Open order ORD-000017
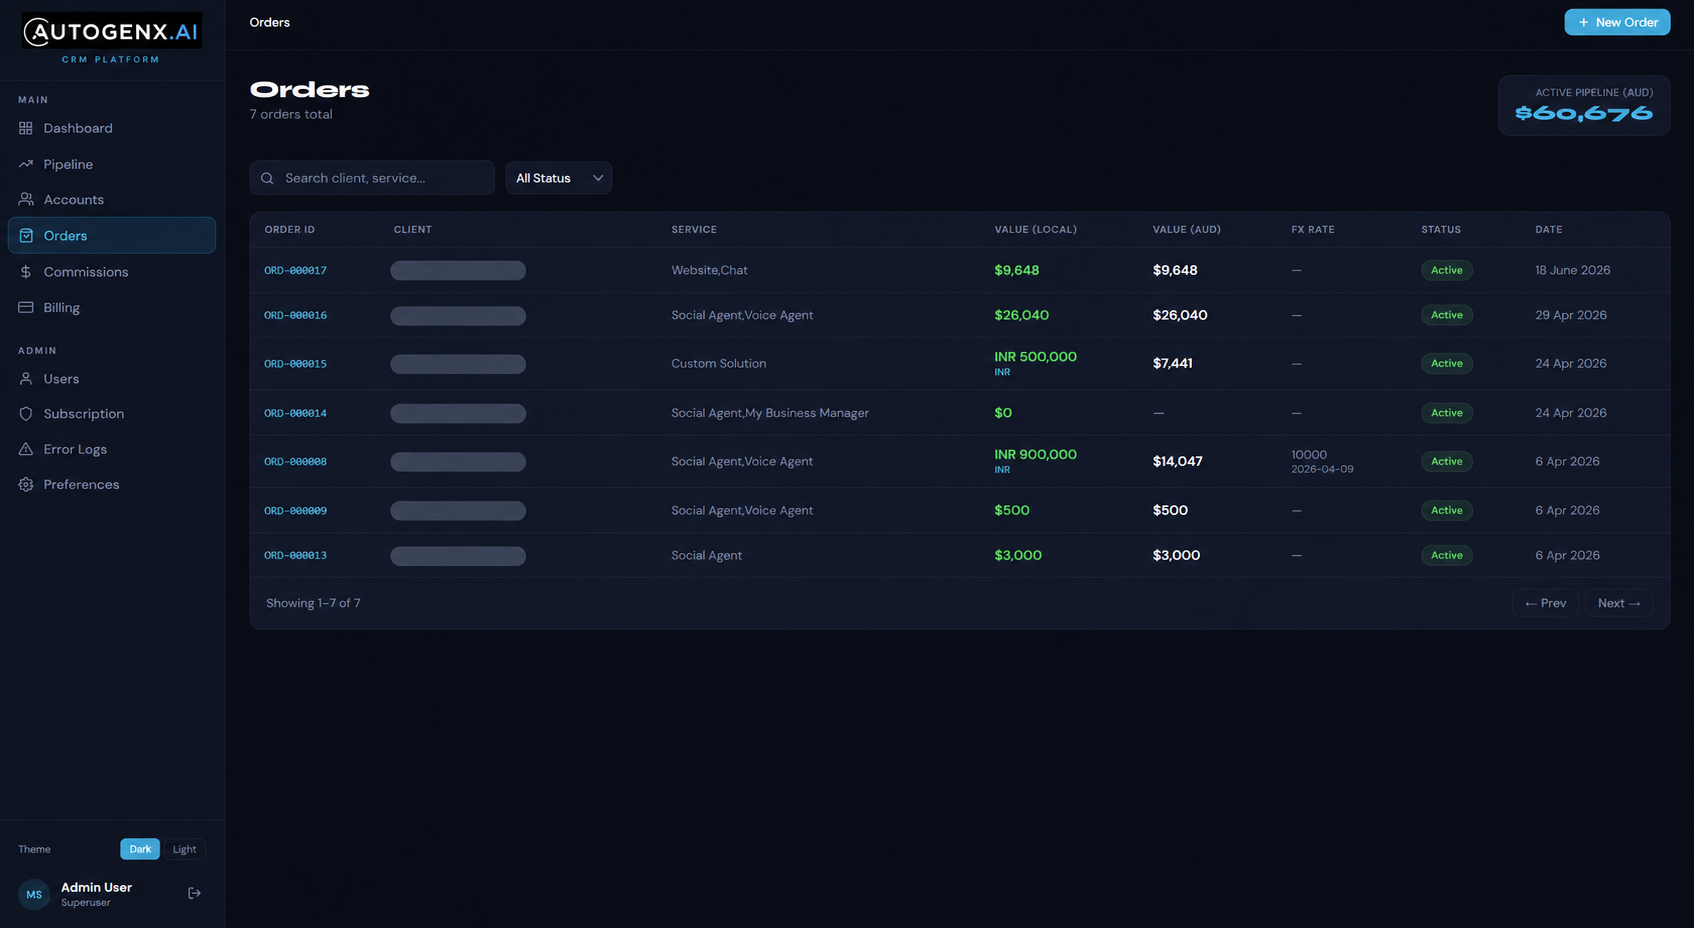Image resolution: width=1694 pixels, height=928 pixels. tap(295, 270)
